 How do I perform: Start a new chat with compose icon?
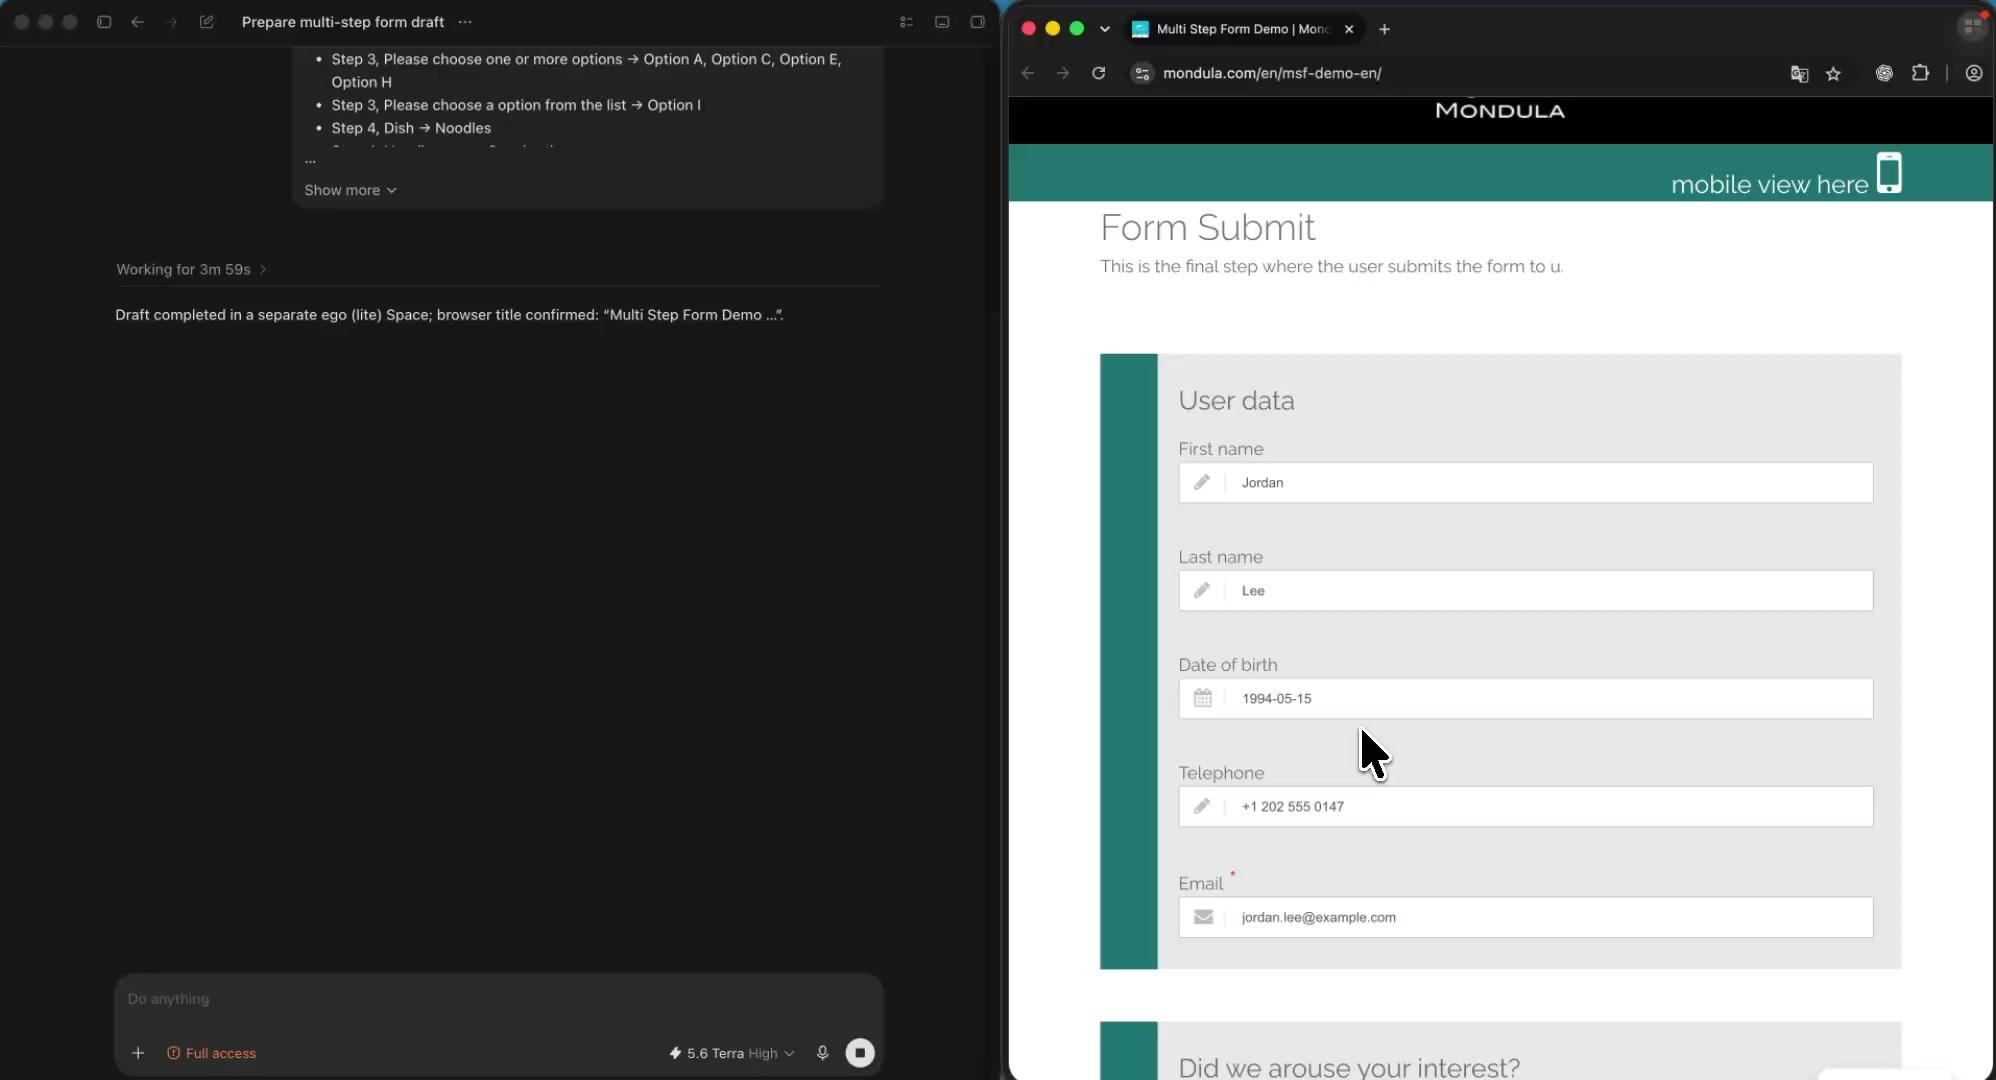pyautogui.click(x=207, y=22)
